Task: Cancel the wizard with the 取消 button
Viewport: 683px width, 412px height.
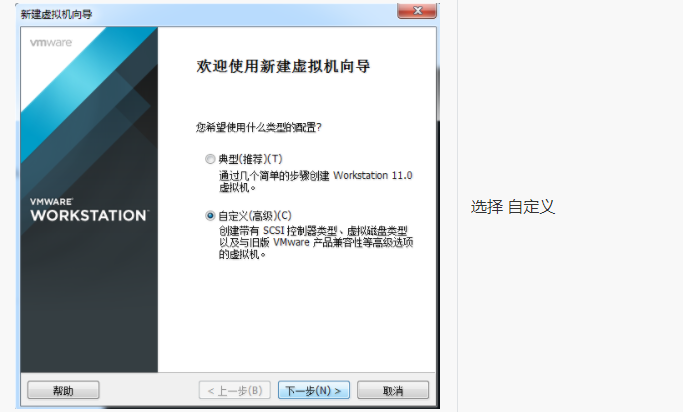Action: point(393,390)
